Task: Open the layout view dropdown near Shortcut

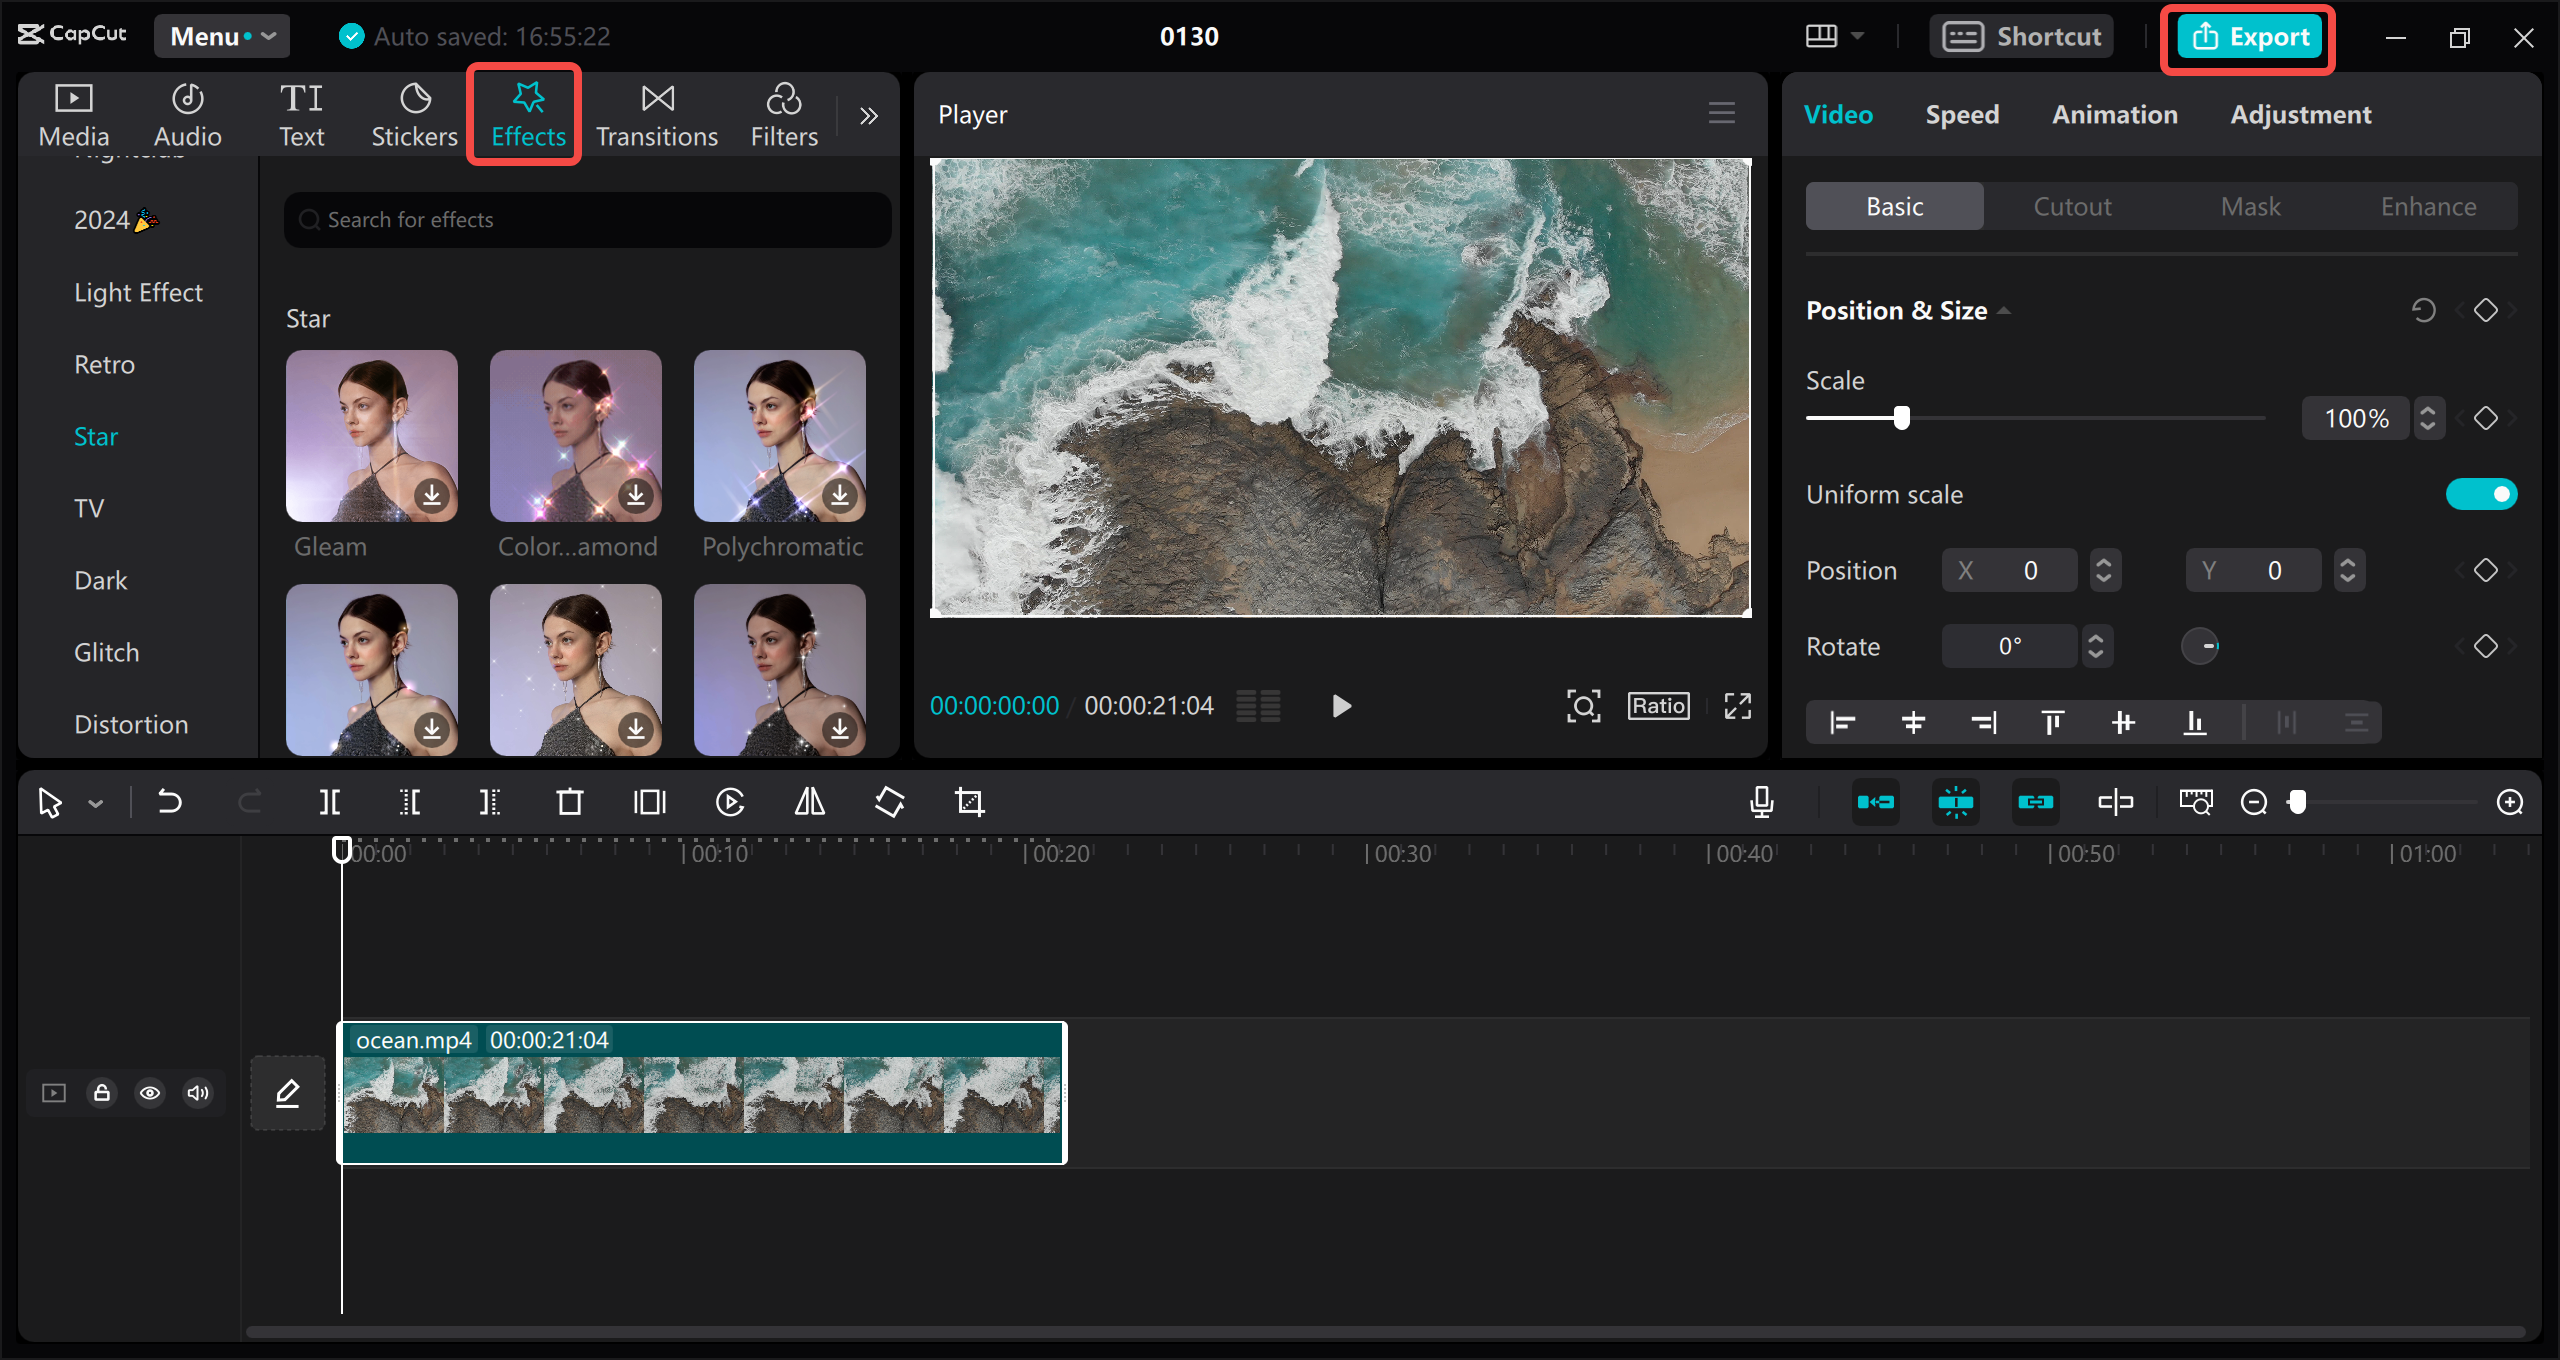Action: (1834, 36)
